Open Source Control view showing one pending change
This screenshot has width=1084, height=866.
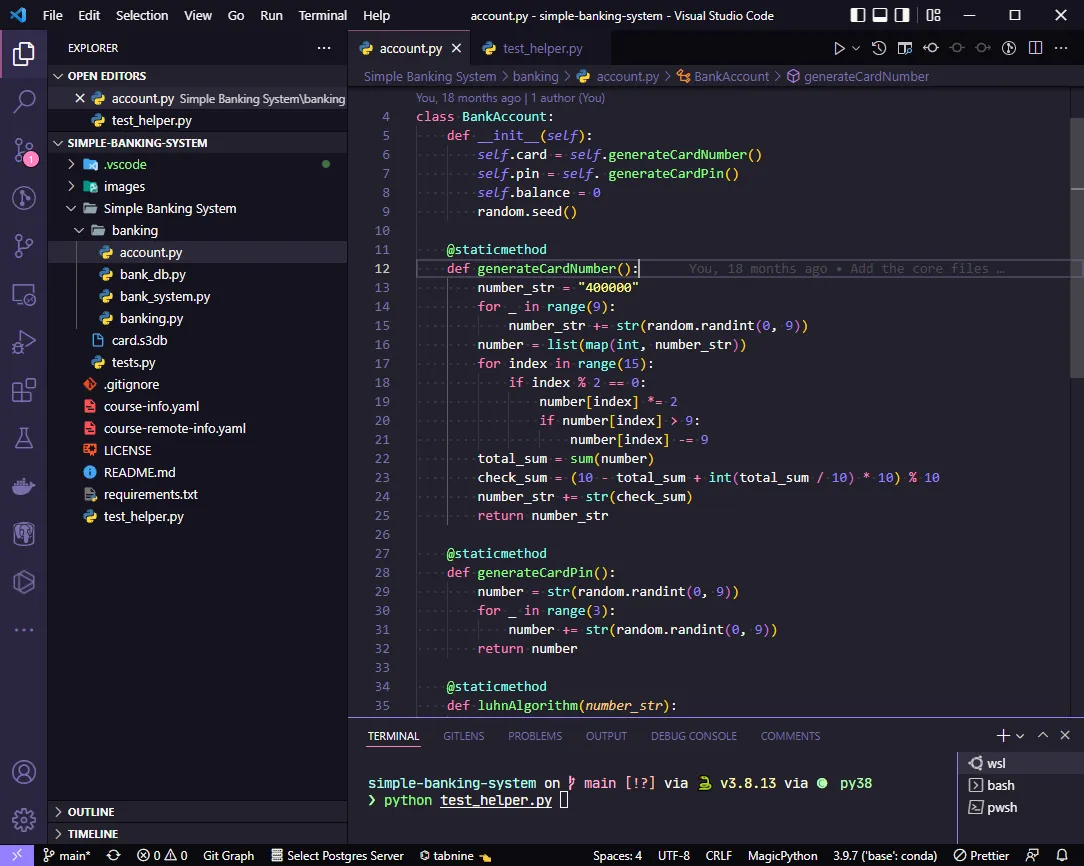24,149
